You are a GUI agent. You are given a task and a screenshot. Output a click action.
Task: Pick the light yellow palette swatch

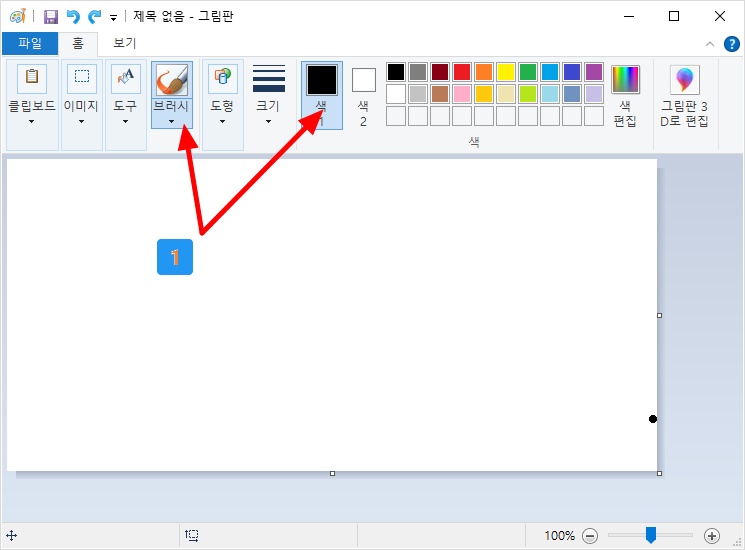point(506,94)
